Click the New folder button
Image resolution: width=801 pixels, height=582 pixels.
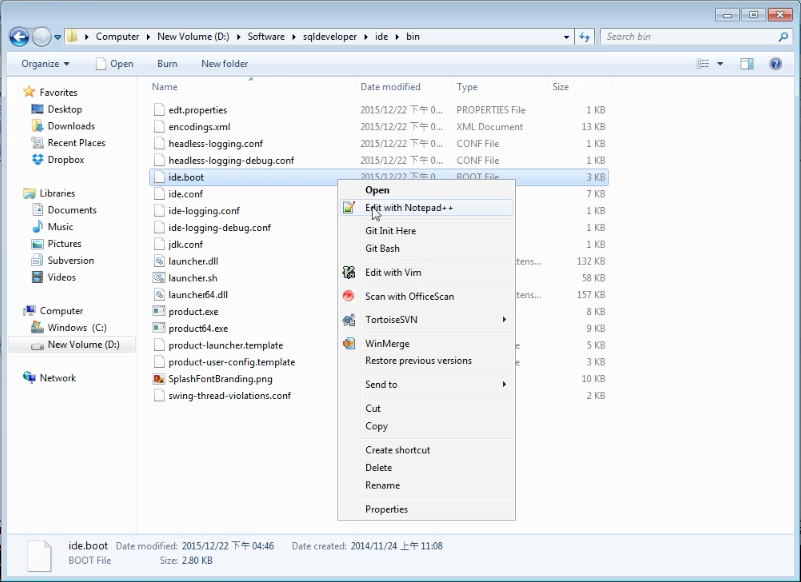click(224, 64)
